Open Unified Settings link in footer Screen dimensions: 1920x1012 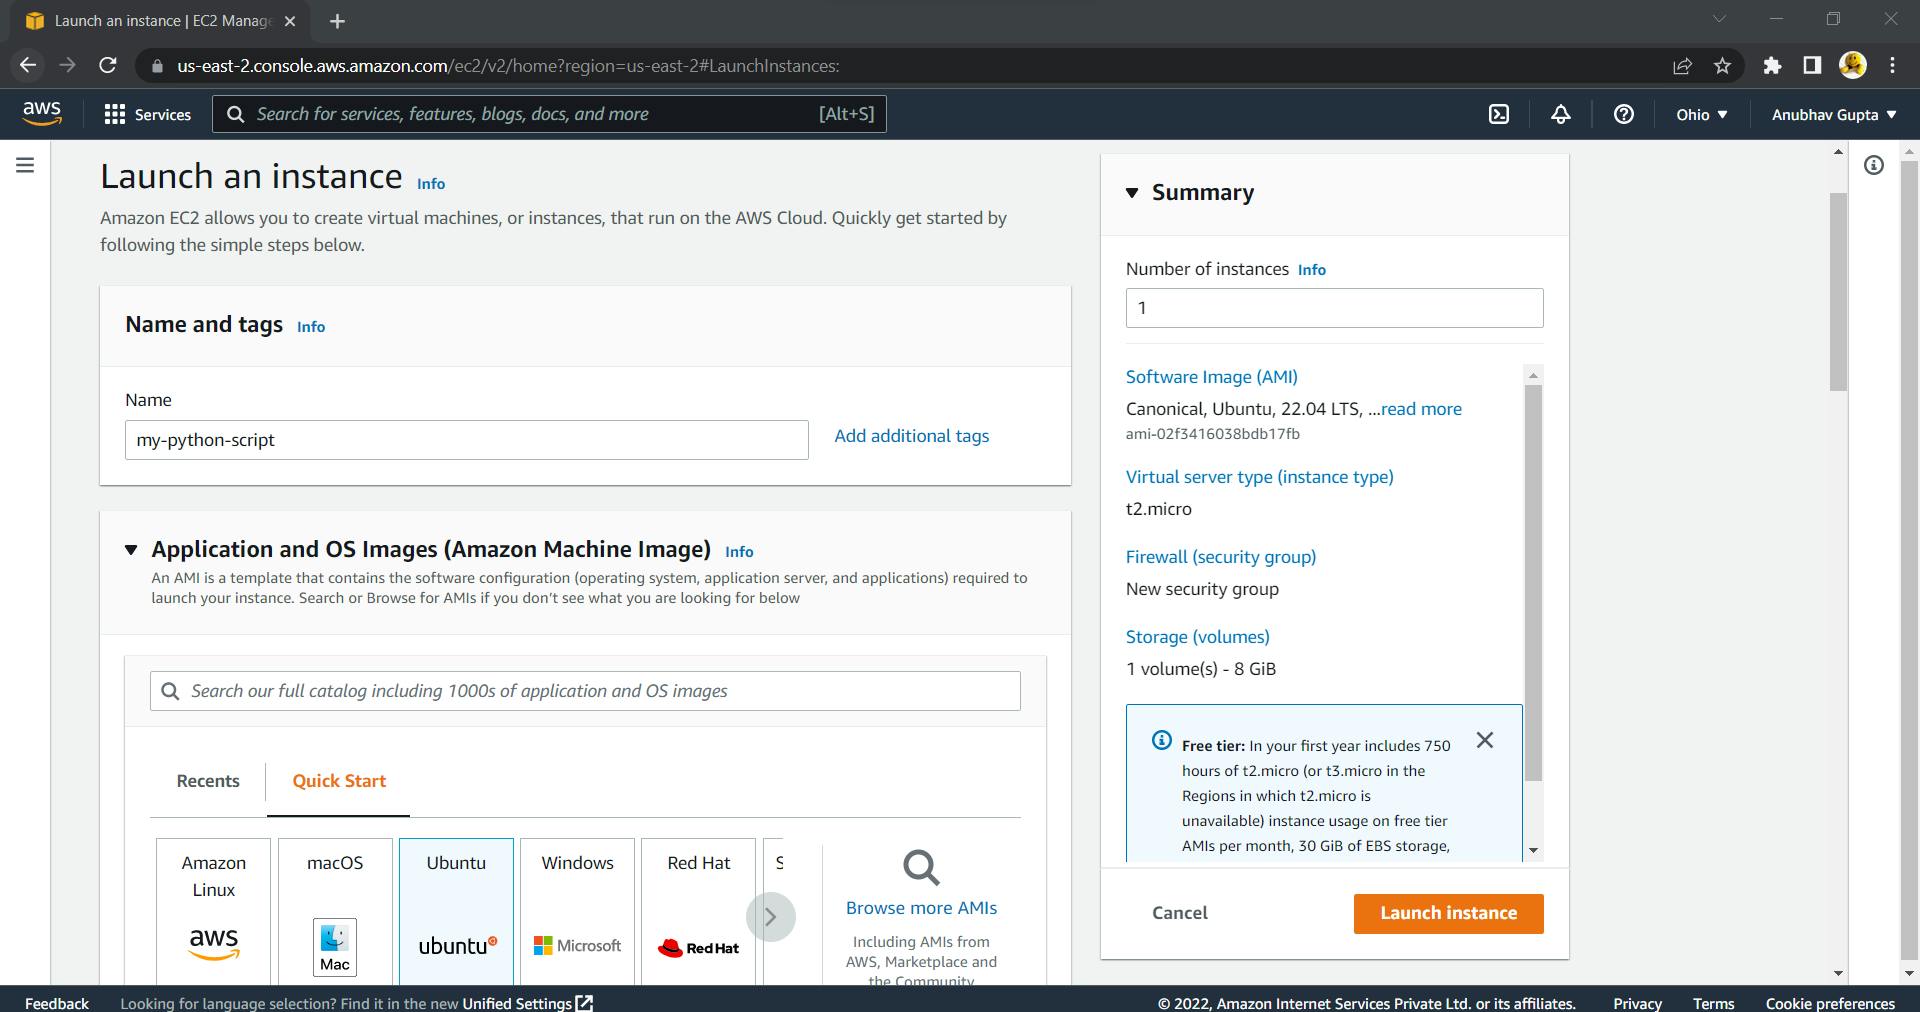(x=527, y=1003)
